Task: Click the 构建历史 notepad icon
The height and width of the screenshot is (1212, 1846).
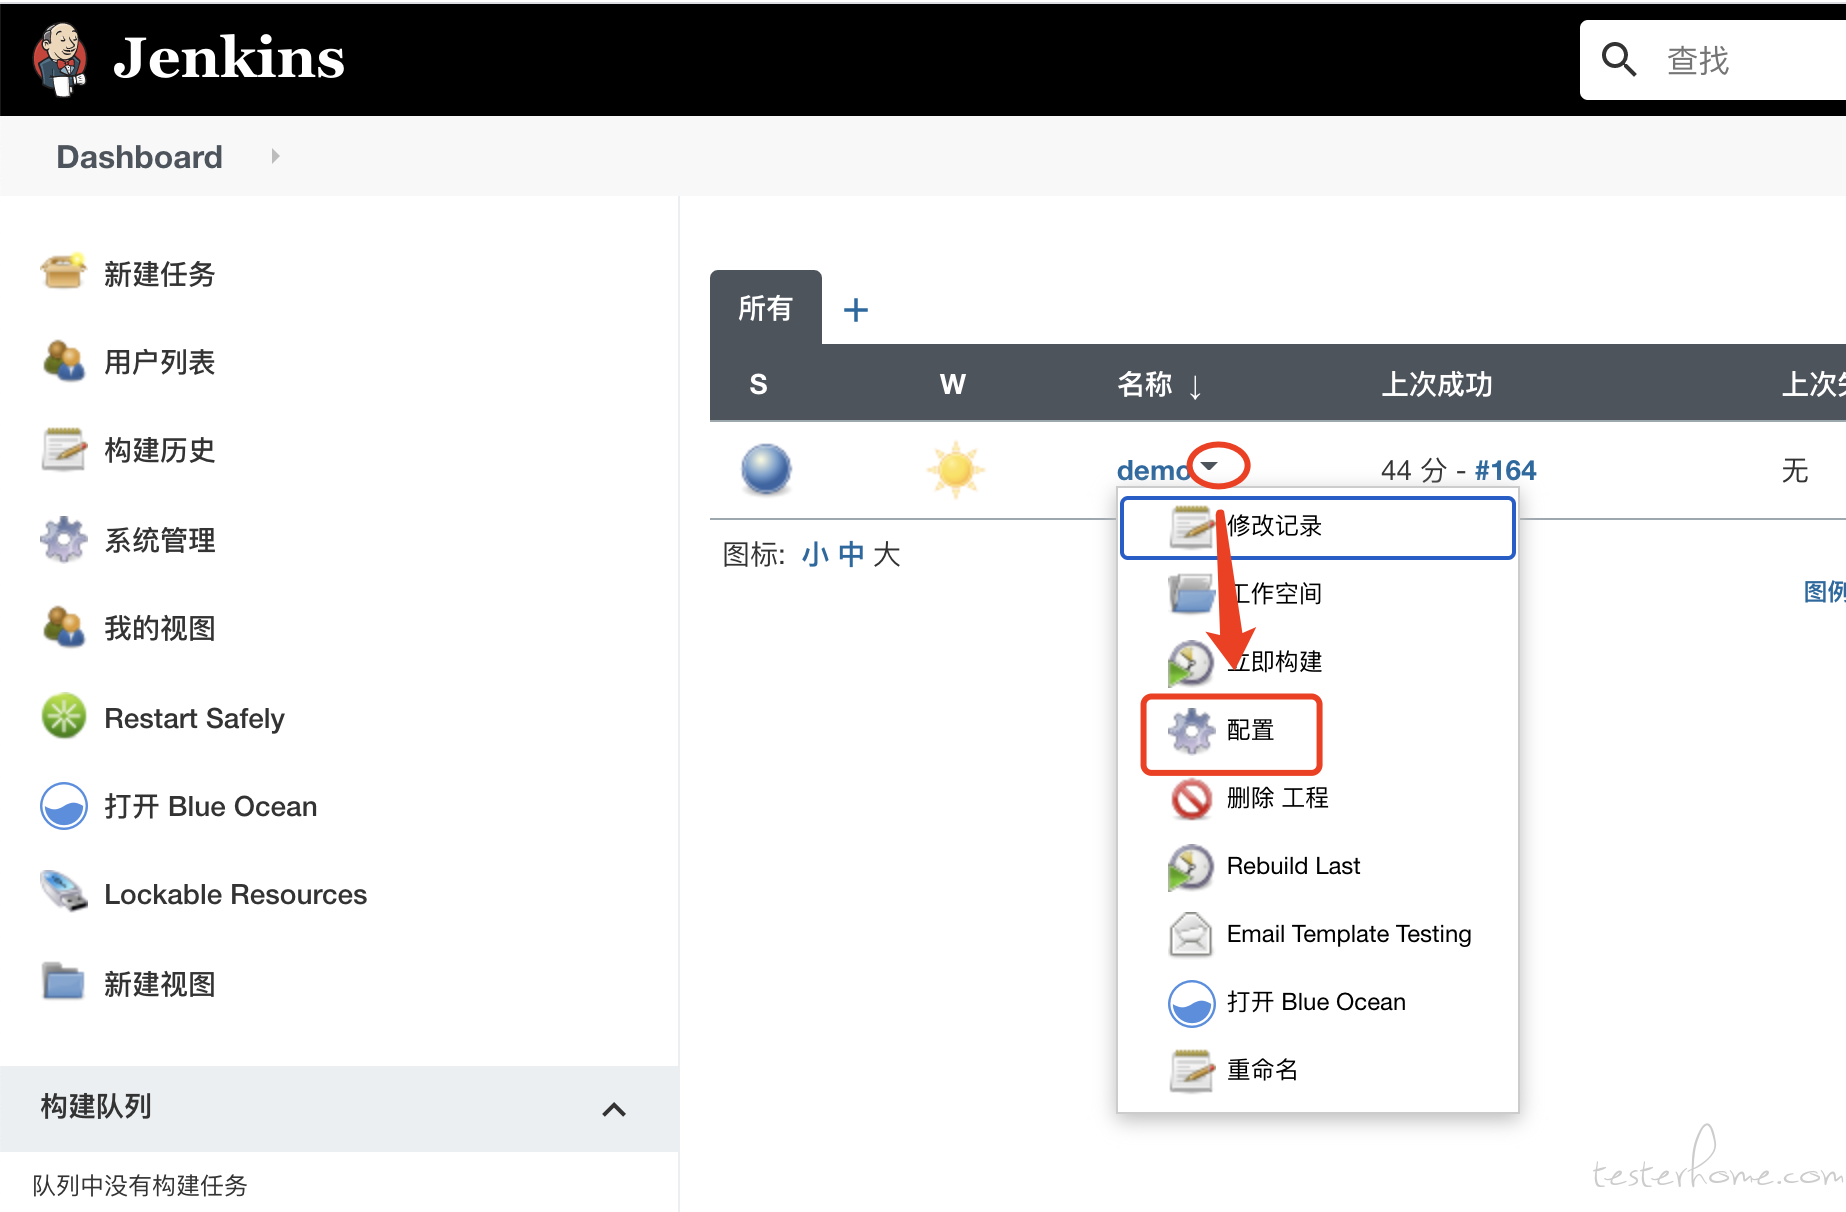Action: click(x=63, y=448)
